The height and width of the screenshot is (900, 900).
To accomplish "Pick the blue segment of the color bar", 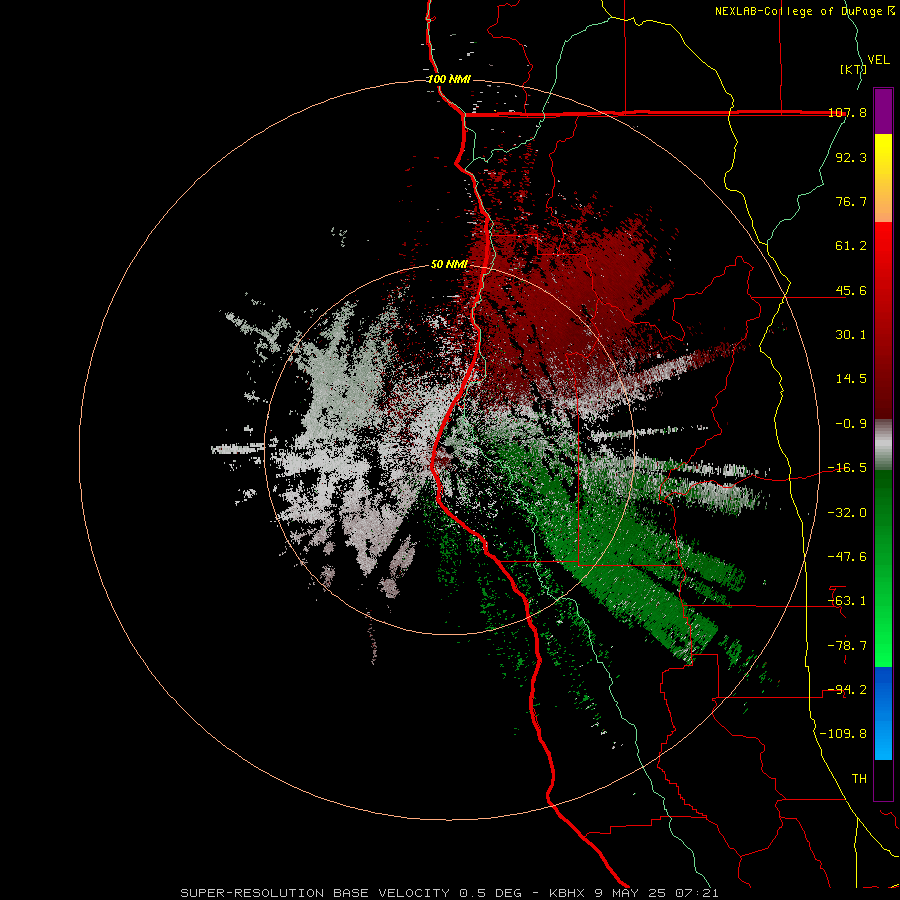I will [x=883, y=713].
